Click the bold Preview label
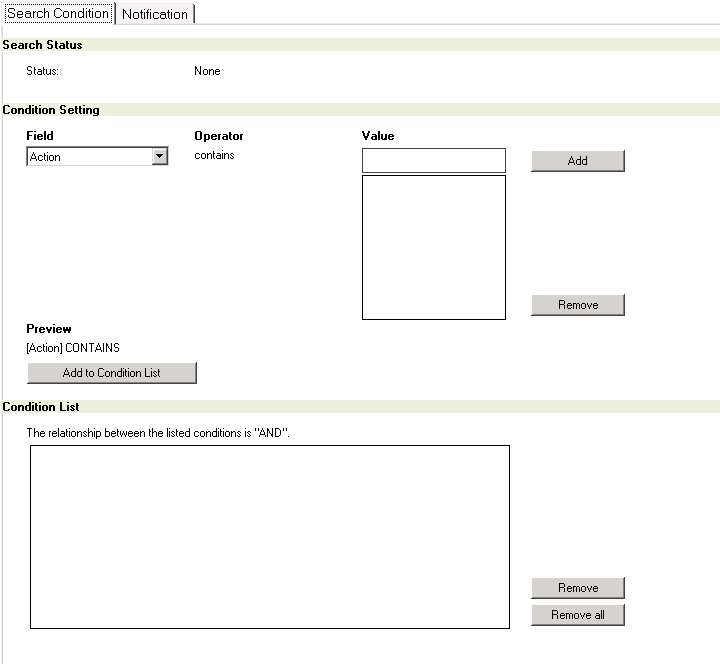This screenshot has height=664, width=720. 49,329
